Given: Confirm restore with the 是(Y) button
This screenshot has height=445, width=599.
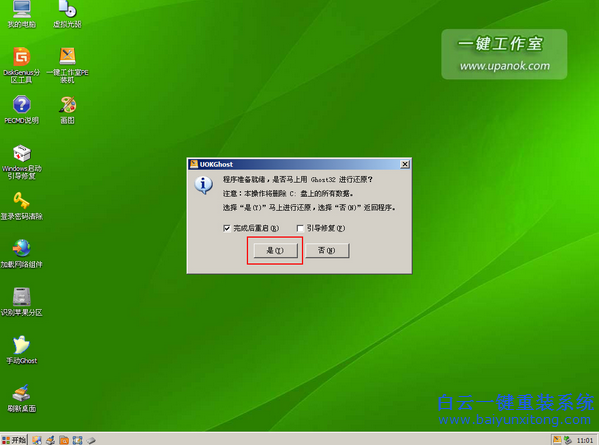Looking at the screenshot, I should 275,251.
